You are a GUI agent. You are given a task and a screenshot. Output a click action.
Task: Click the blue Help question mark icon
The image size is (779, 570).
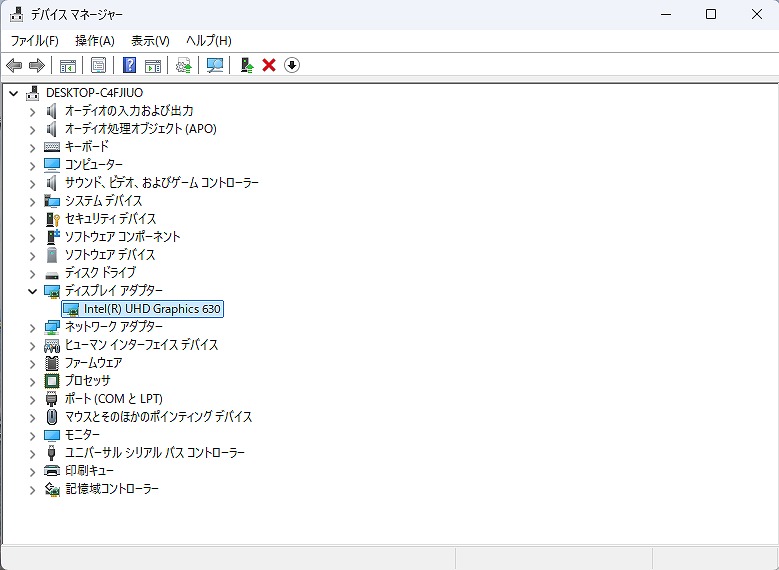(129, 65)
